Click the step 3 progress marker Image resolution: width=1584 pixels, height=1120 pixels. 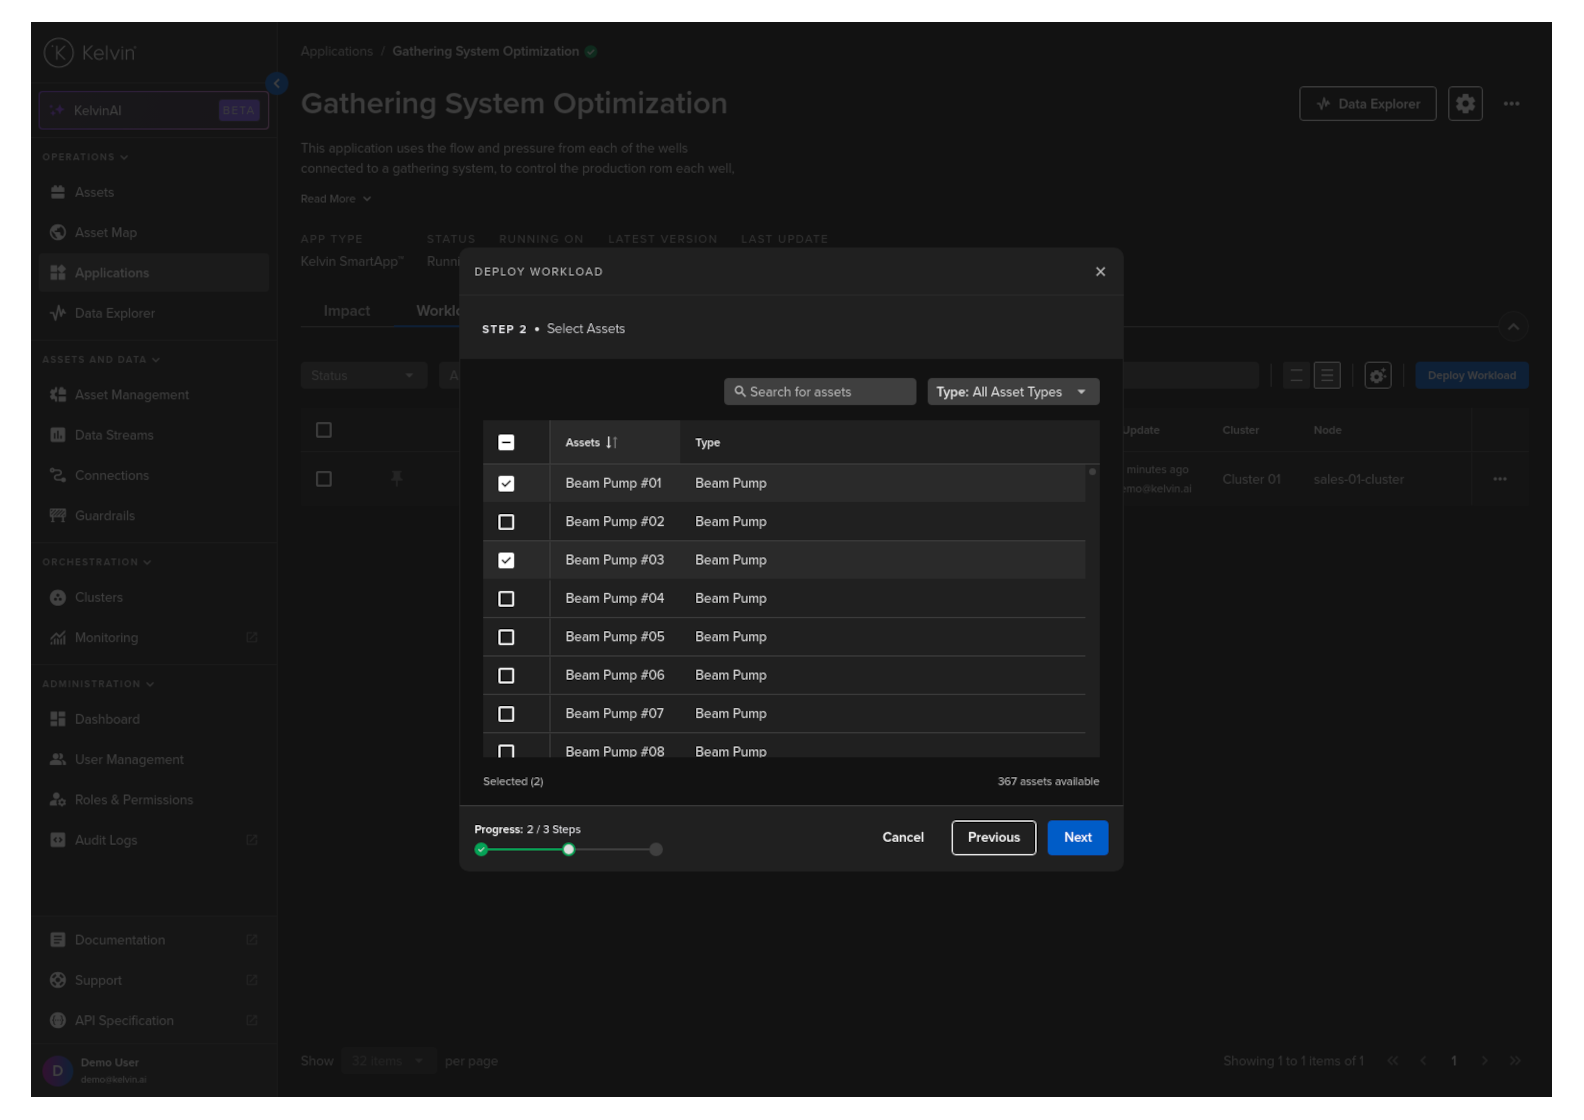656,850
